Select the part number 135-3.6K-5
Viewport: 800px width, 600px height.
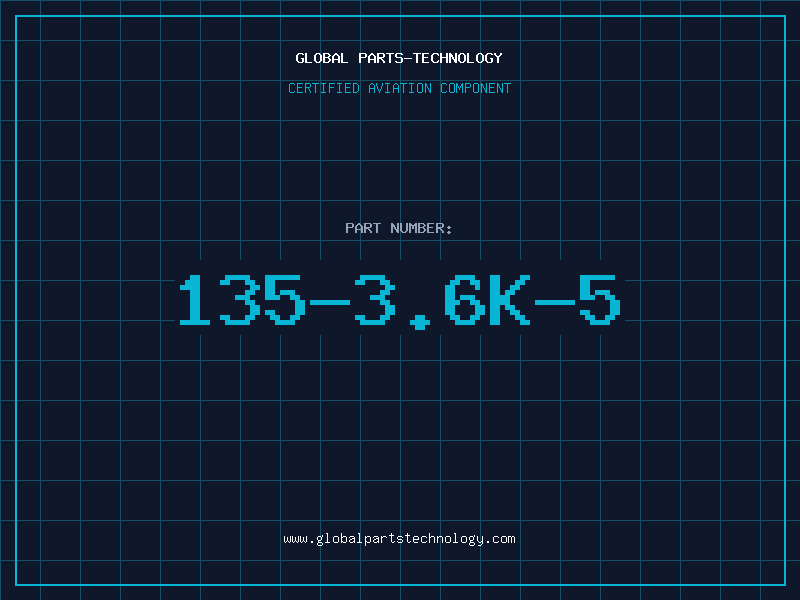point(400,302)
